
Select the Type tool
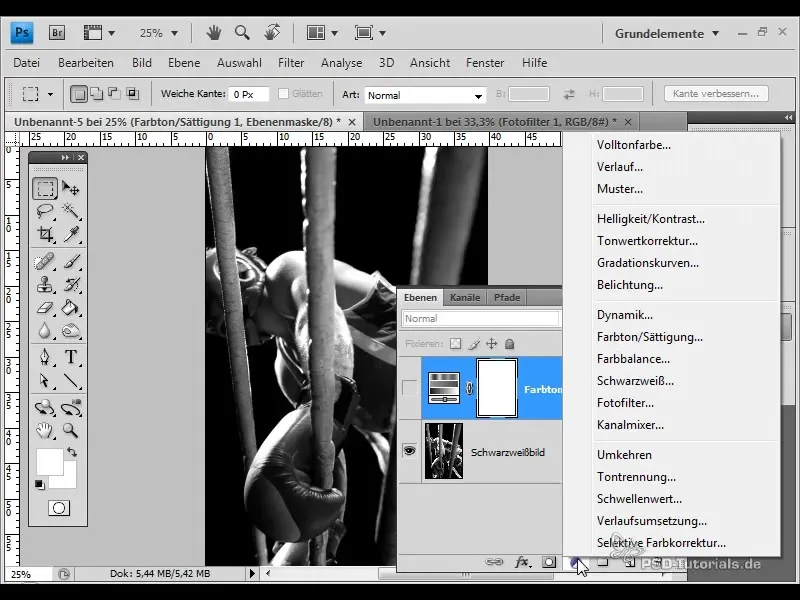[x=70, y=357]
